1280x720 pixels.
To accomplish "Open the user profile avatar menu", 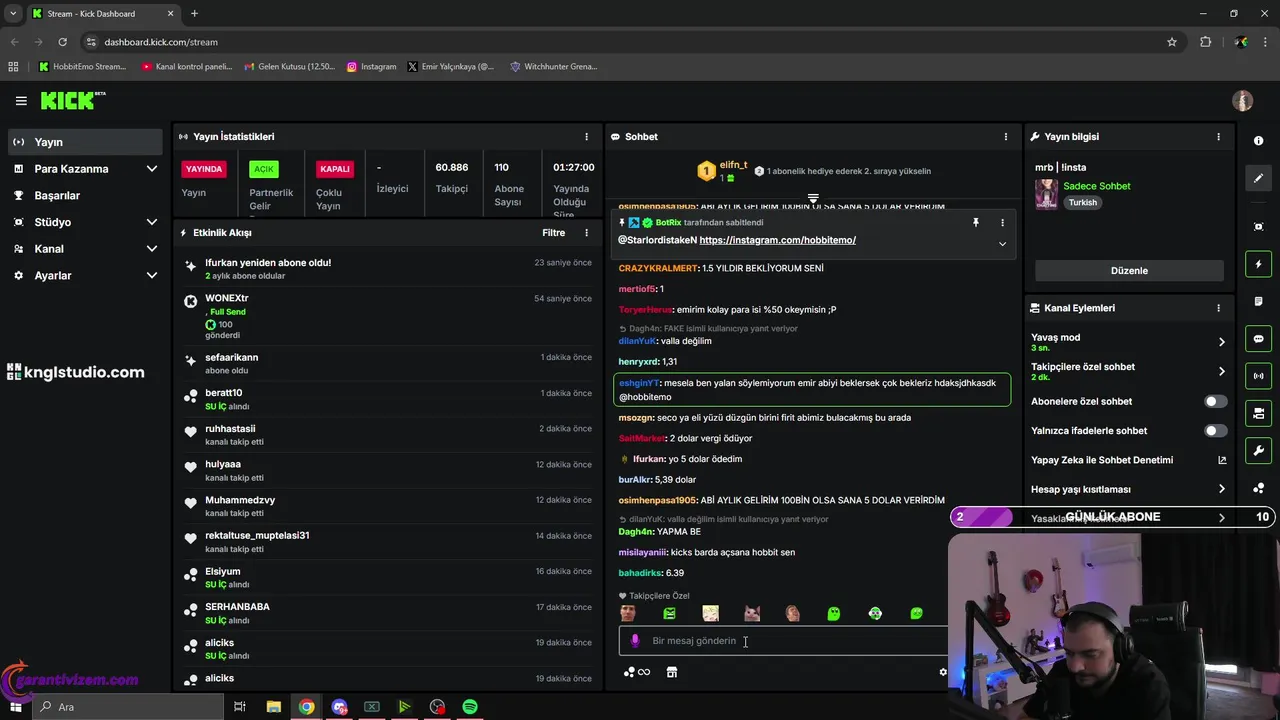I will point(1243,101).
